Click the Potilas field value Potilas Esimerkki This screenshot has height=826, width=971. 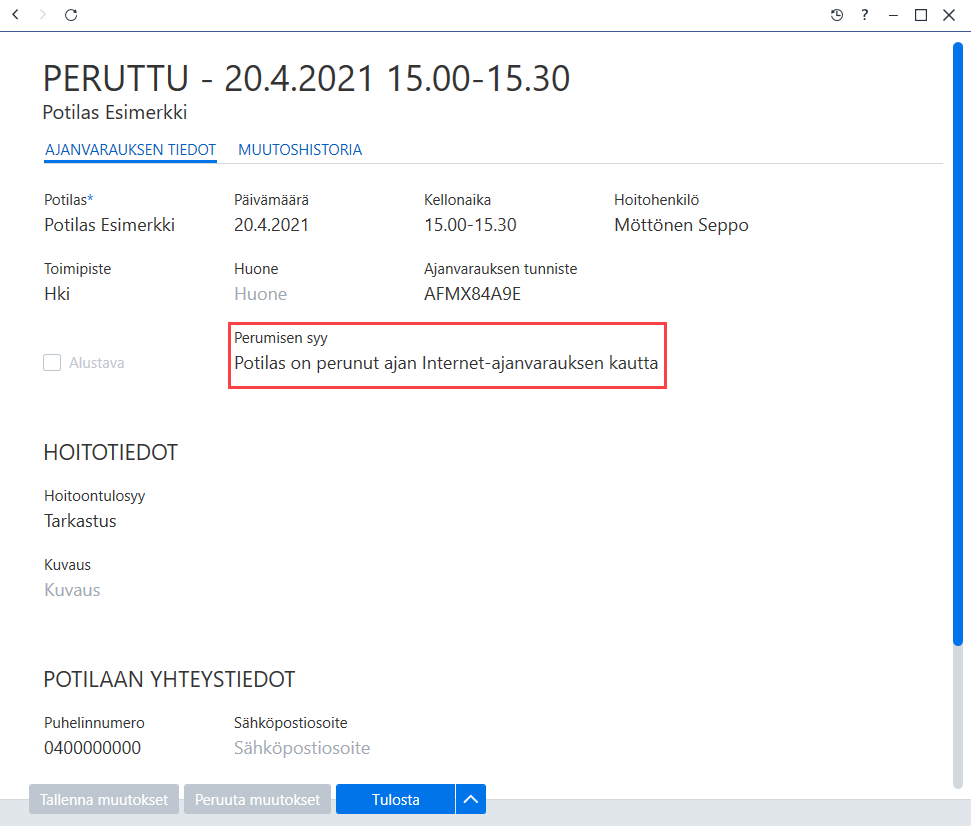[110, 225]
